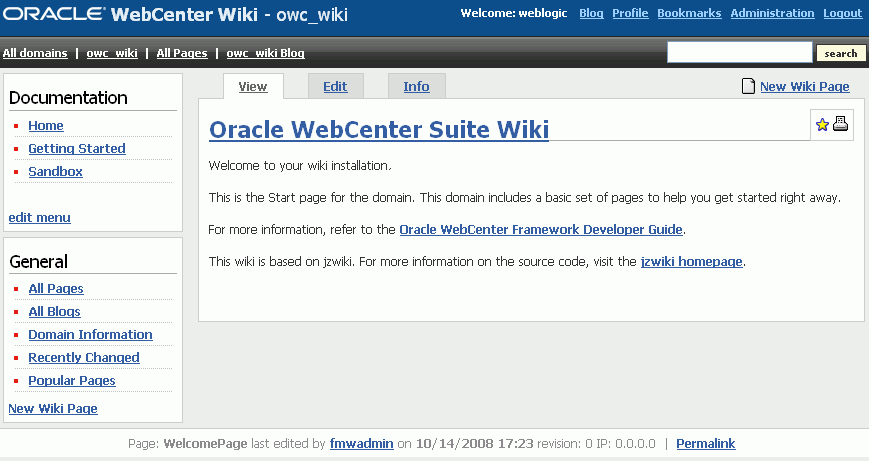Open the All Blogs link
Screen dimensions: 869x461
click(54, 312)
